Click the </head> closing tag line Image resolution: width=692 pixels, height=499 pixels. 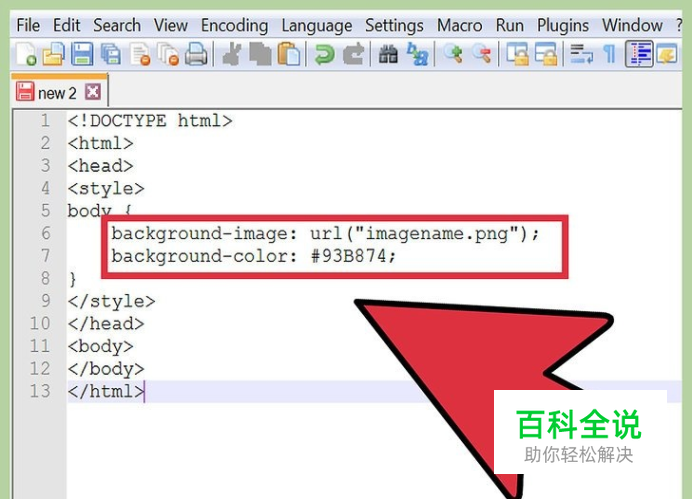106,323
